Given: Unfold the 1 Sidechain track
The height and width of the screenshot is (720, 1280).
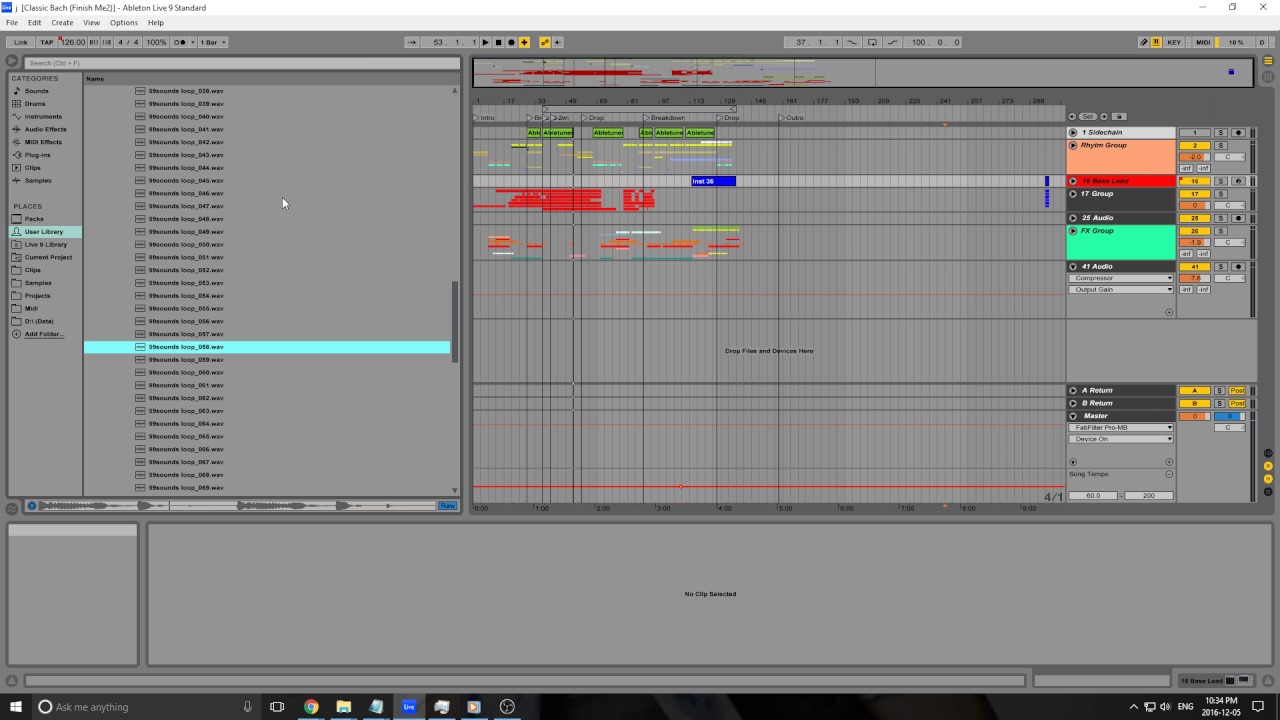Looking at the screenshot, I should coord(1073,133).
